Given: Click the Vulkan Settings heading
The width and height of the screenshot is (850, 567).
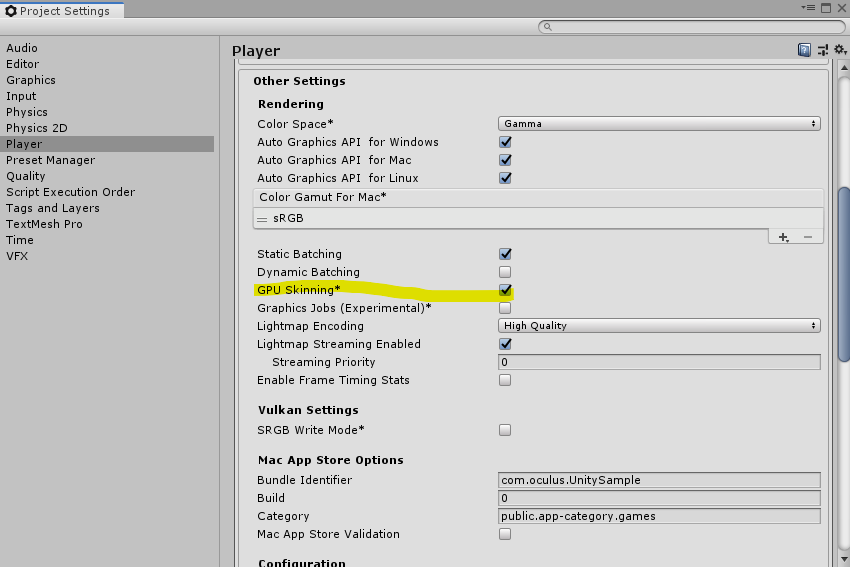Looking at the screenshot, I should (308, 410).
